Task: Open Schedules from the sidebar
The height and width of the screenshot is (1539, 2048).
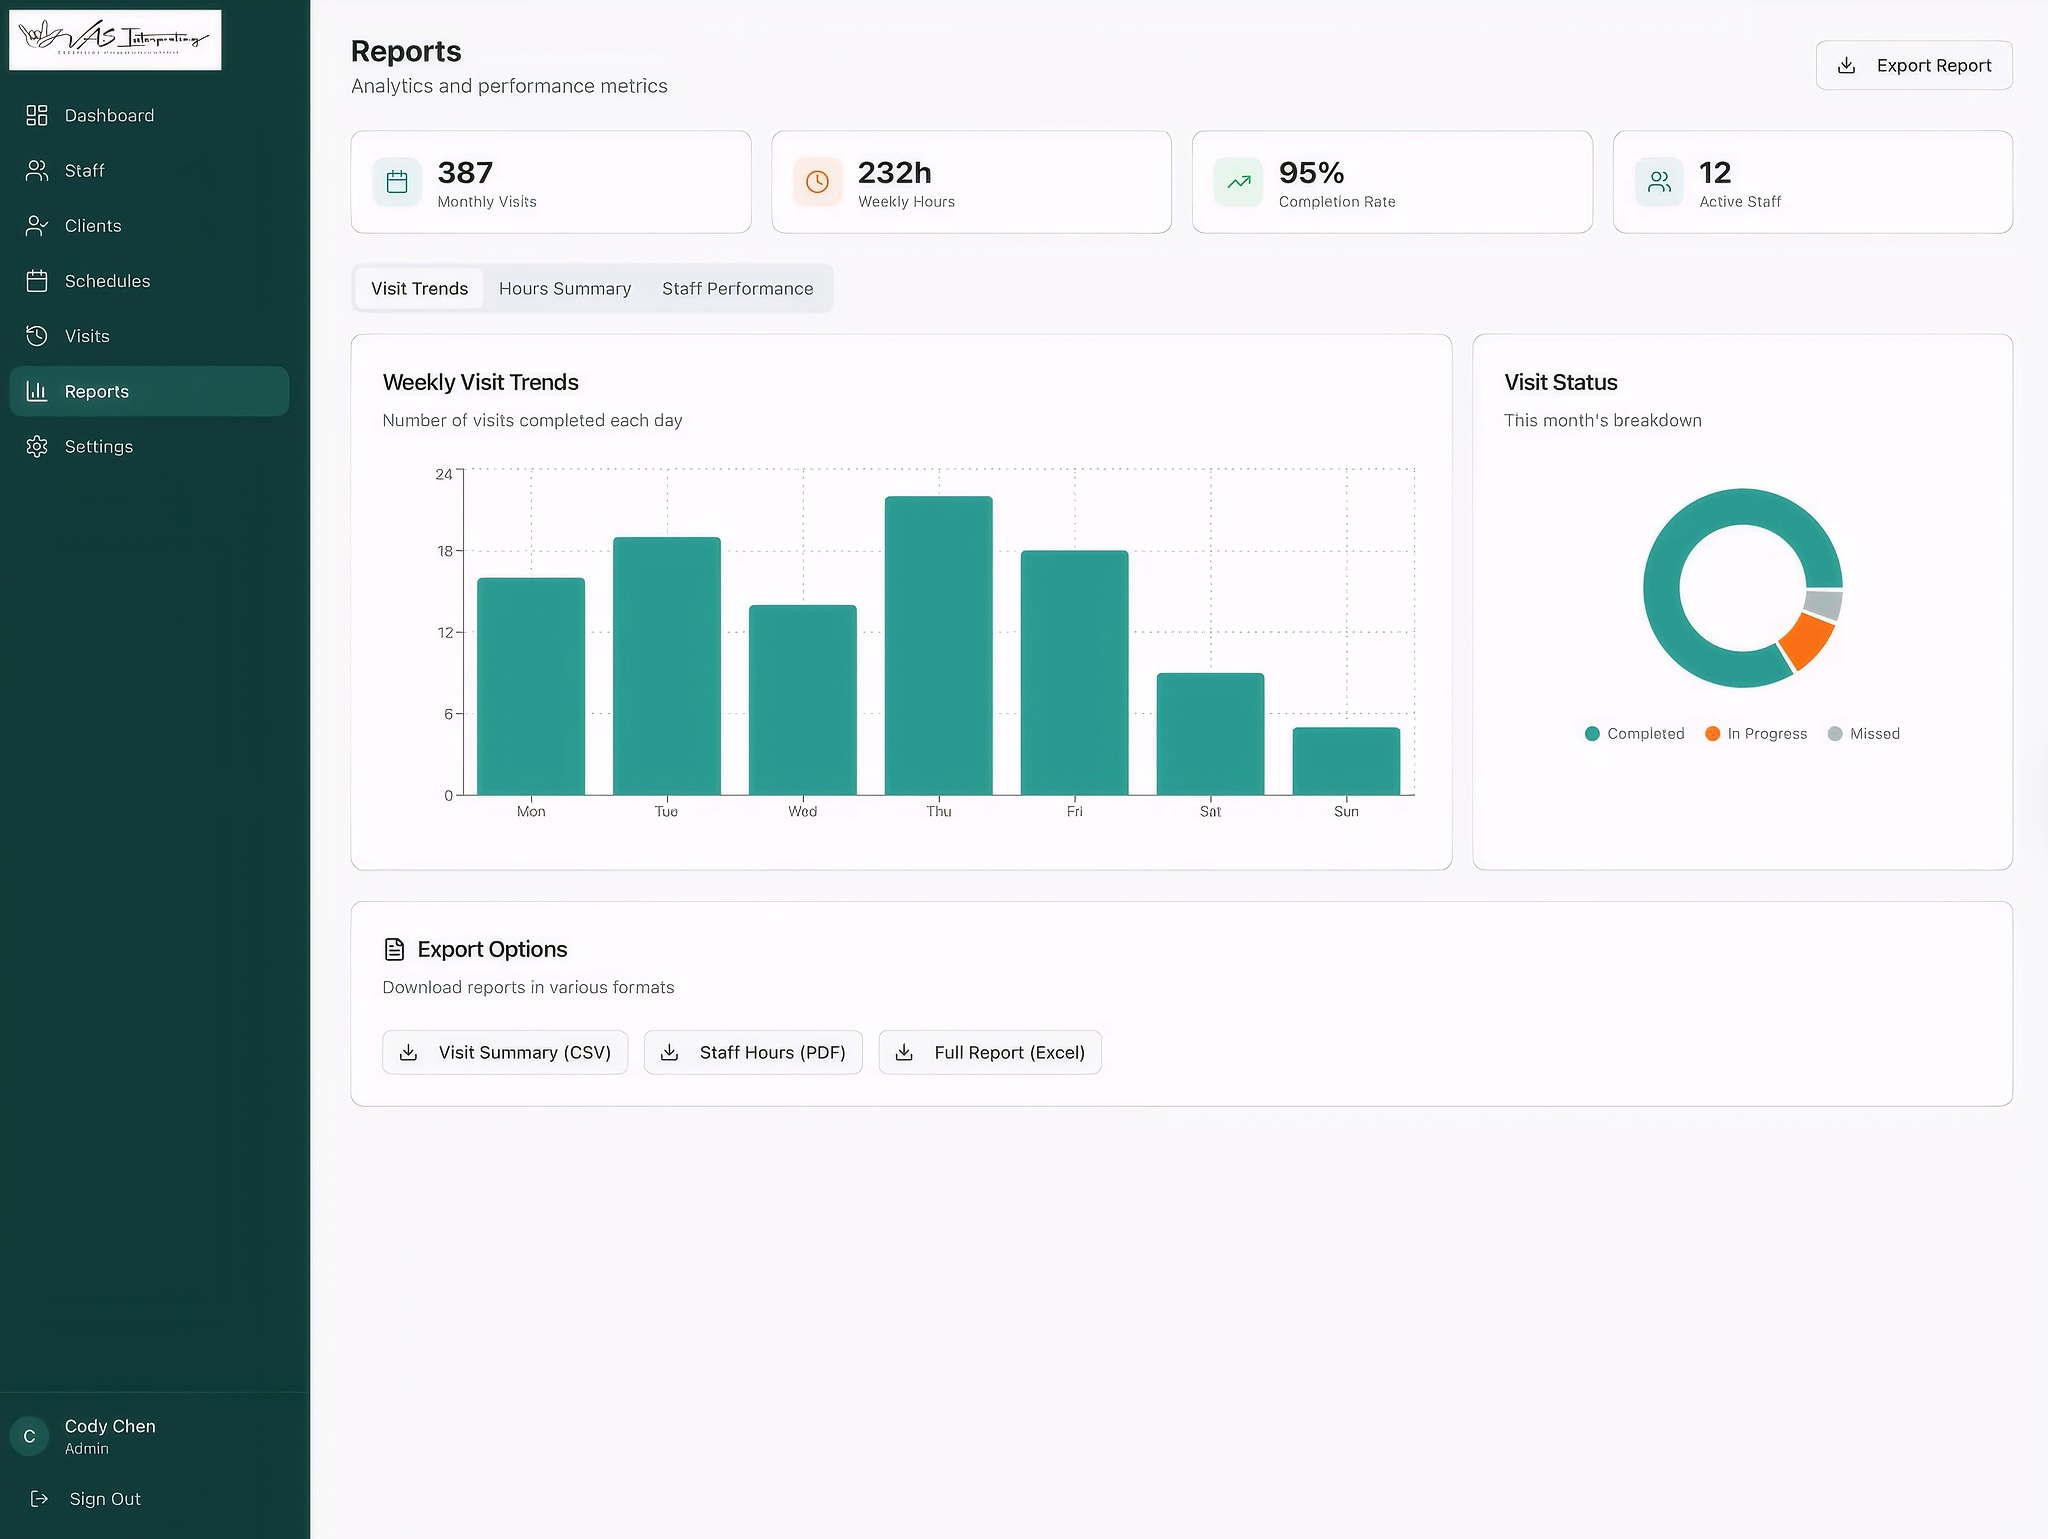Action: tap(149, 281)
